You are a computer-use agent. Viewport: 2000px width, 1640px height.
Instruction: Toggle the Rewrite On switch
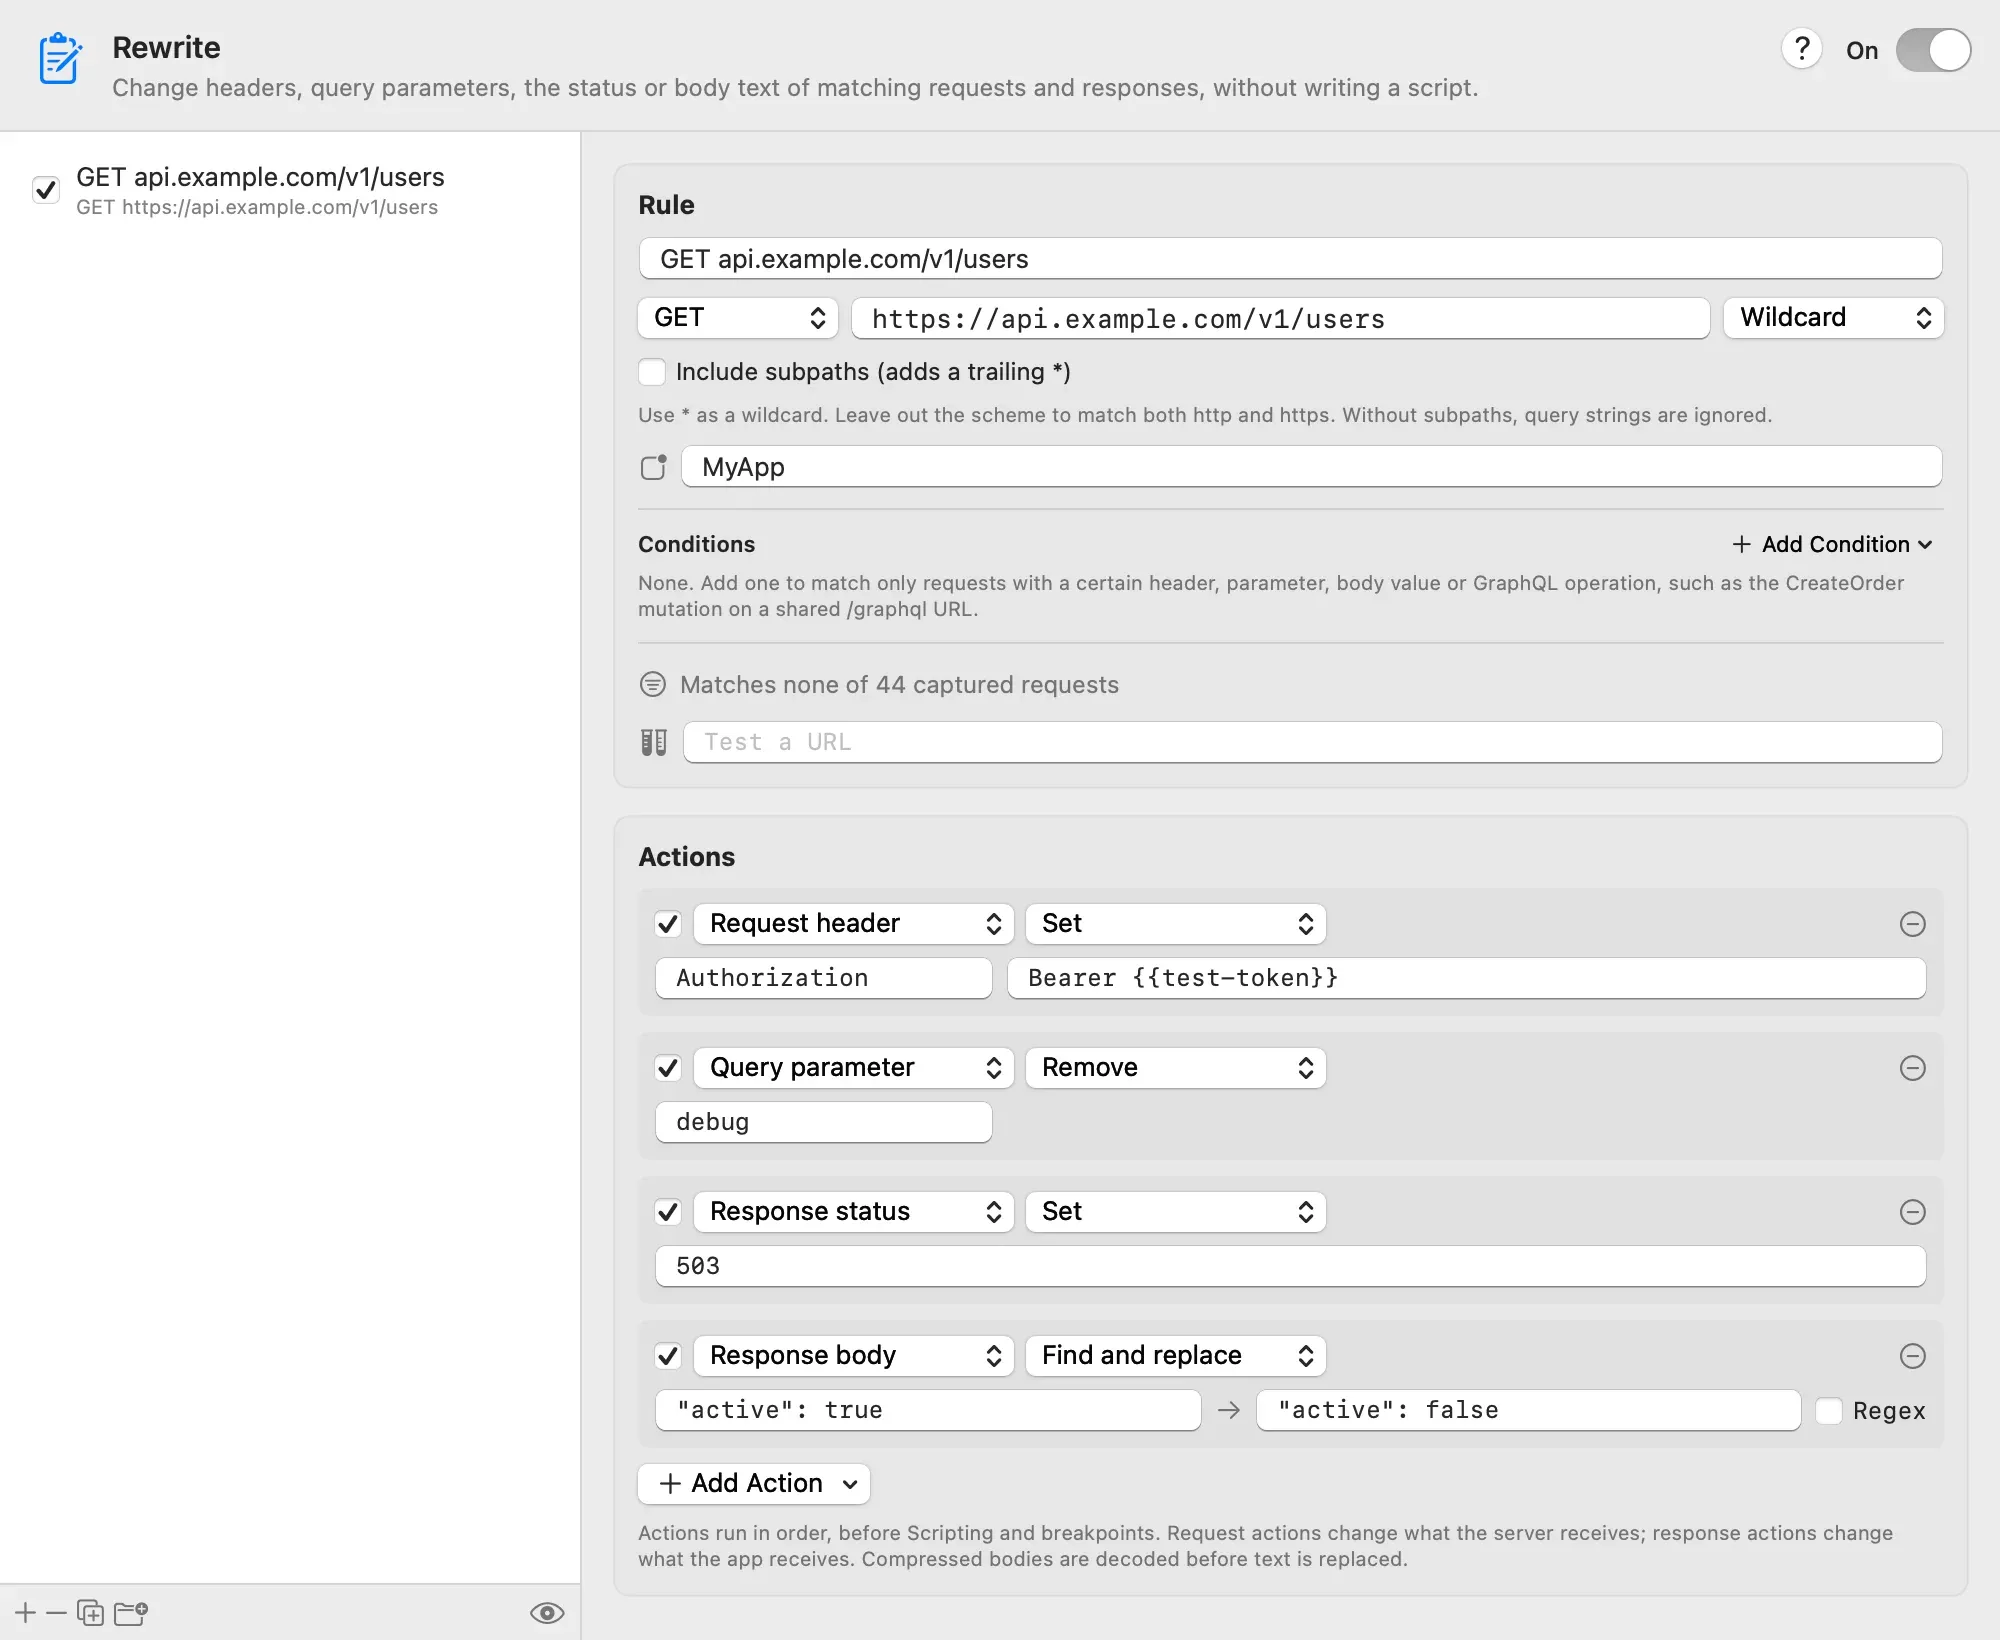click(x=1933, y=50)
